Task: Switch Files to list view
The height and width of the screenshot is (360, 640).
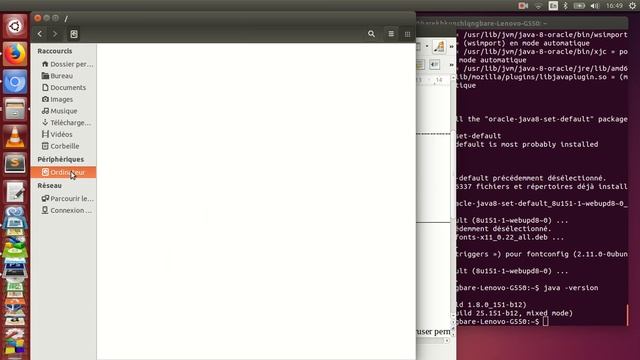Action: (391, 34)
